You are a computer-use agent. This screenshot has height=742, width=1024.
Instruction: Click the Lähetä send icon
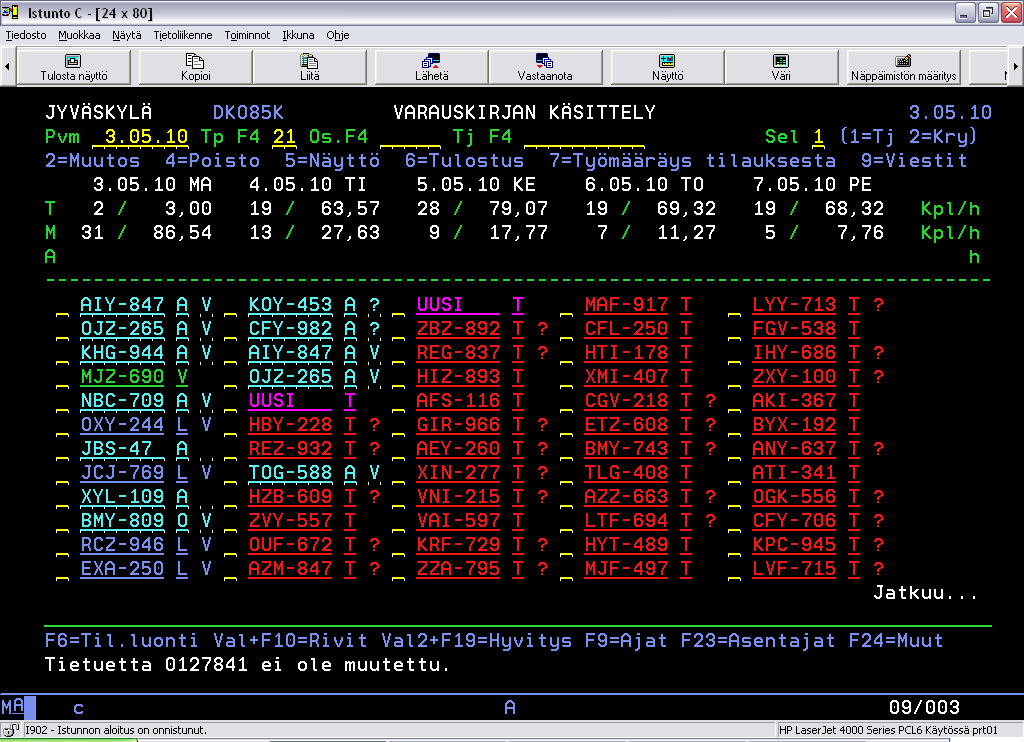click(x=431, y=61)
